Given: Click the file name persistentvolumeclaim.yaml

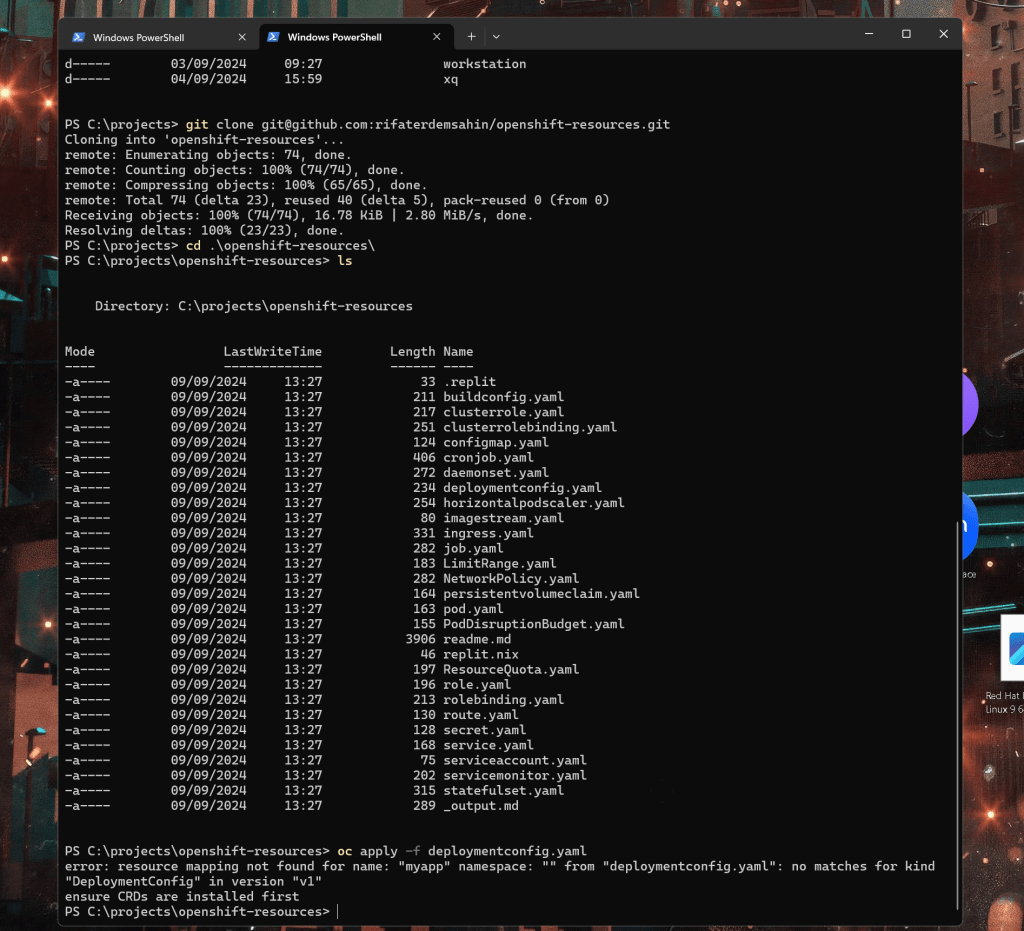Looking at the screenshot, I should click(541, 593).
